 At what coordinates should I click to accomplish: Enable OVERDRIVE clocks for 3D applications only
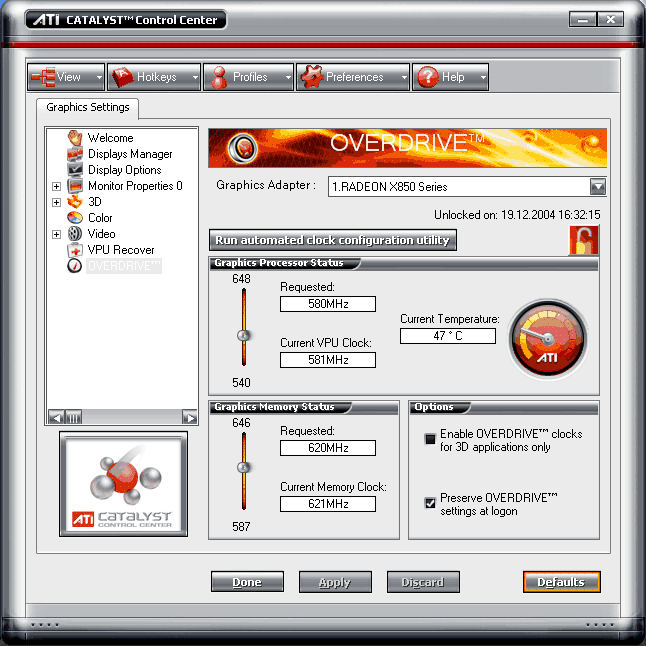430,439
